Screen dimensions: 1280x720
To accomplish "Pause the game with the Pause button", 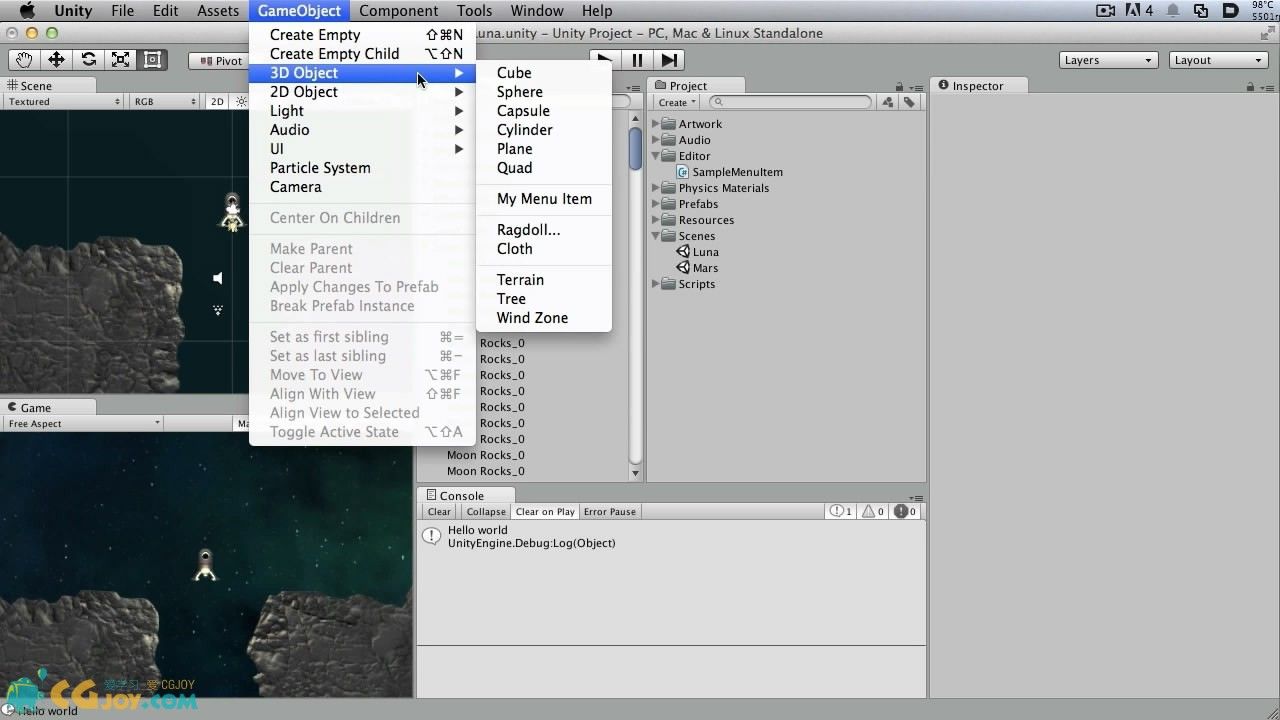I will (x=637, y=60).
